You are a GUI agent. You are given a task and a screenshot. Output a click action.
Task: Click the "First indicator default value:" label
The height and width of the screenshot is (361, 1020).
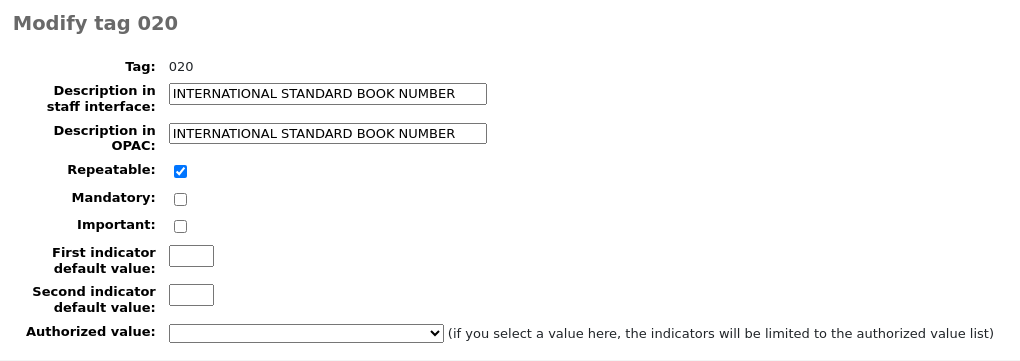tap(103, 260)
